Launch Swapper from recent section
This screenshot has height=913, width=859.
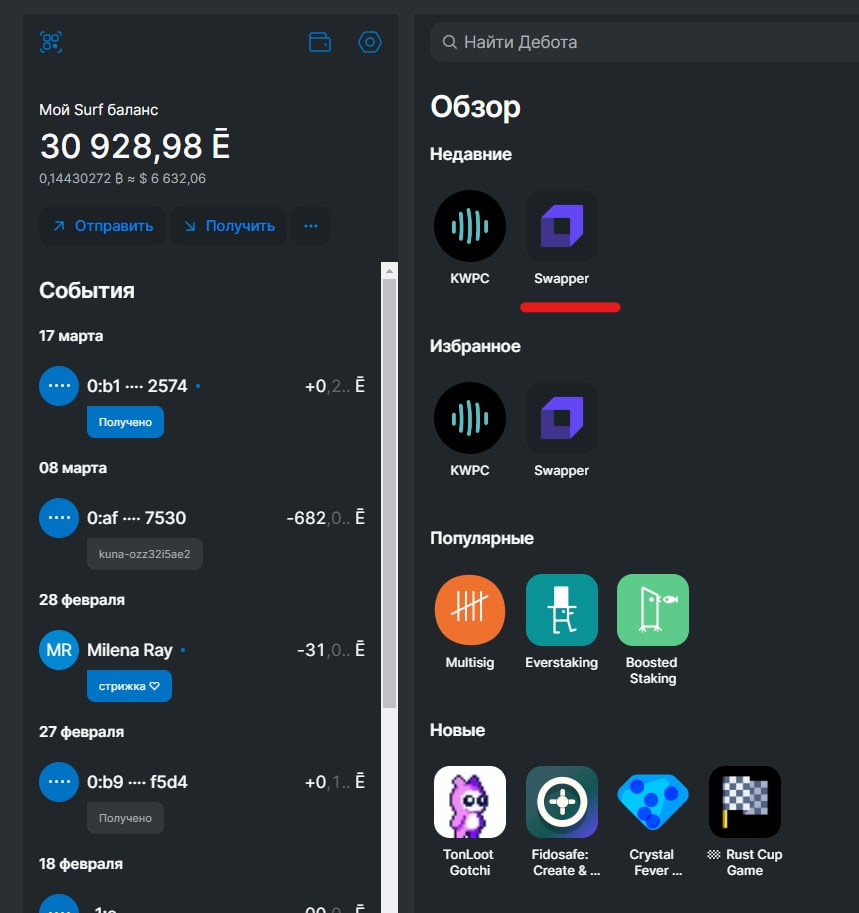(561, 226)
